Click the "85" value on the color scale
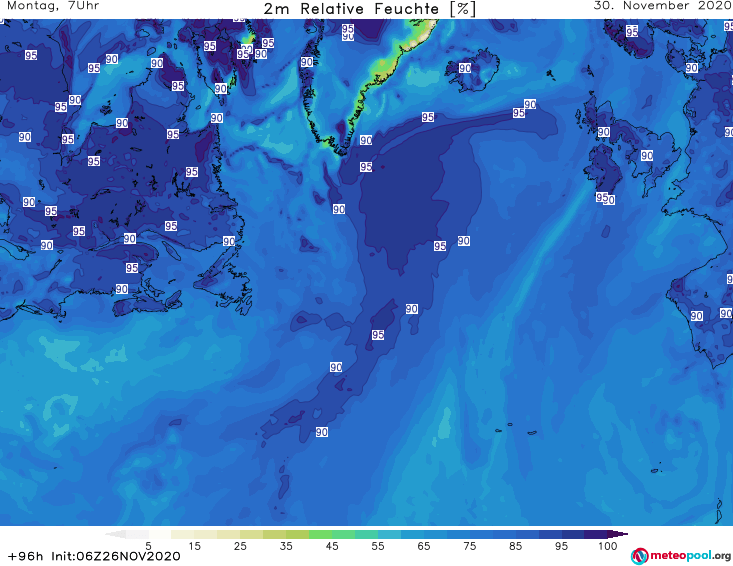The height and width of the screenshot is (566, 733). tap(515, 546)
